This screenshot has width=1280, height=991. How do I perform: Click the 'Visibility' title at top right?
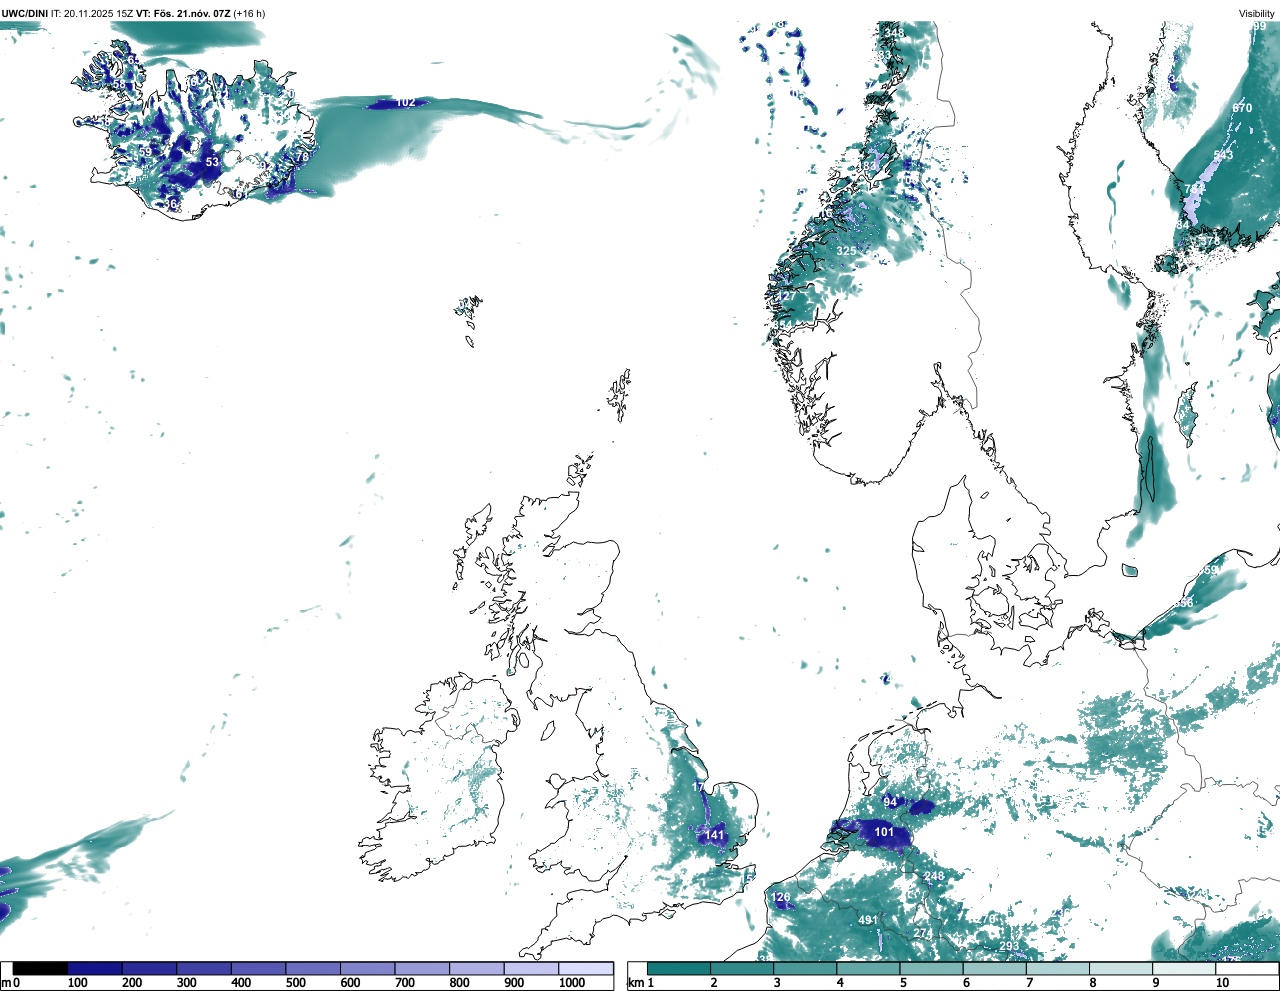point(1257,13)
